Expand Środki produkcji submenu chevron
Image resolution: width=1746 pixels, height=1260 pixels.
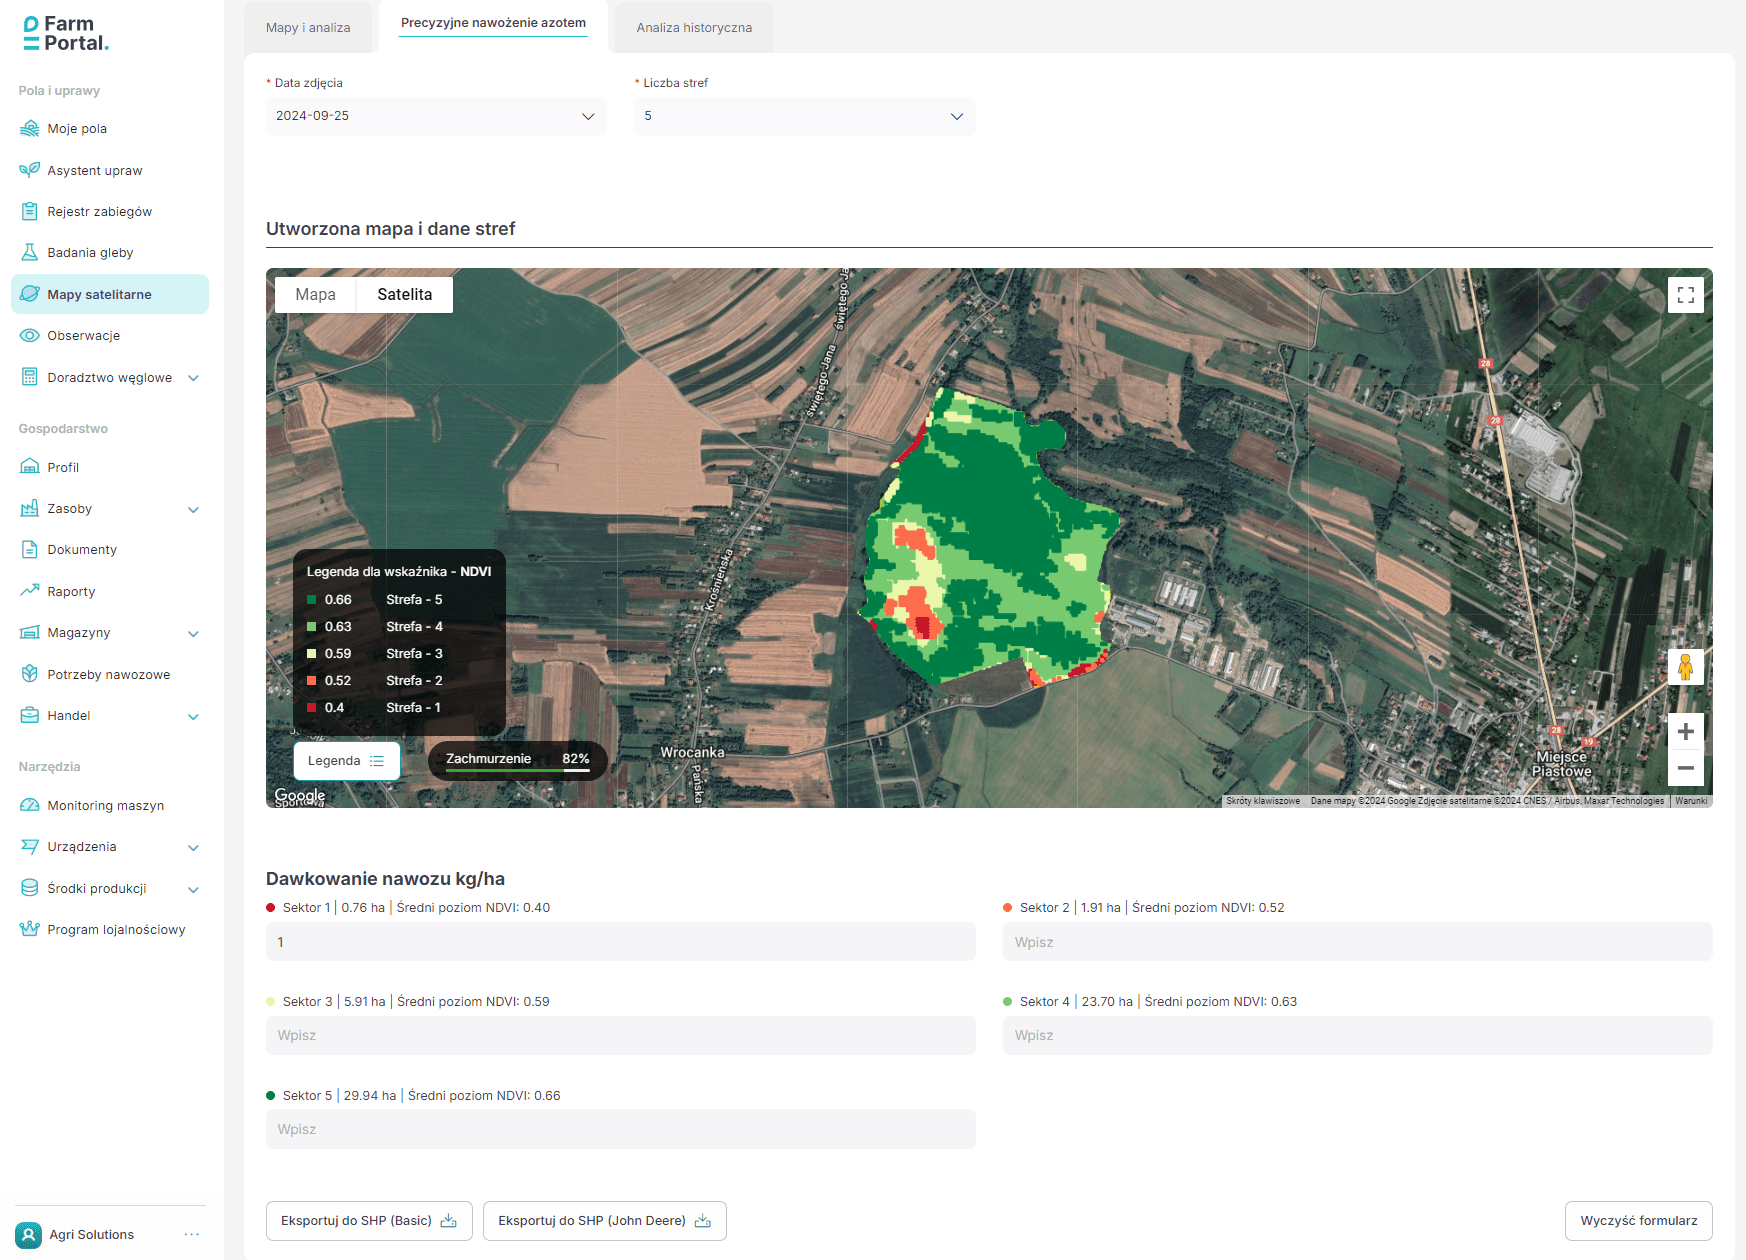pyautogui.click(x=194, y=889)
